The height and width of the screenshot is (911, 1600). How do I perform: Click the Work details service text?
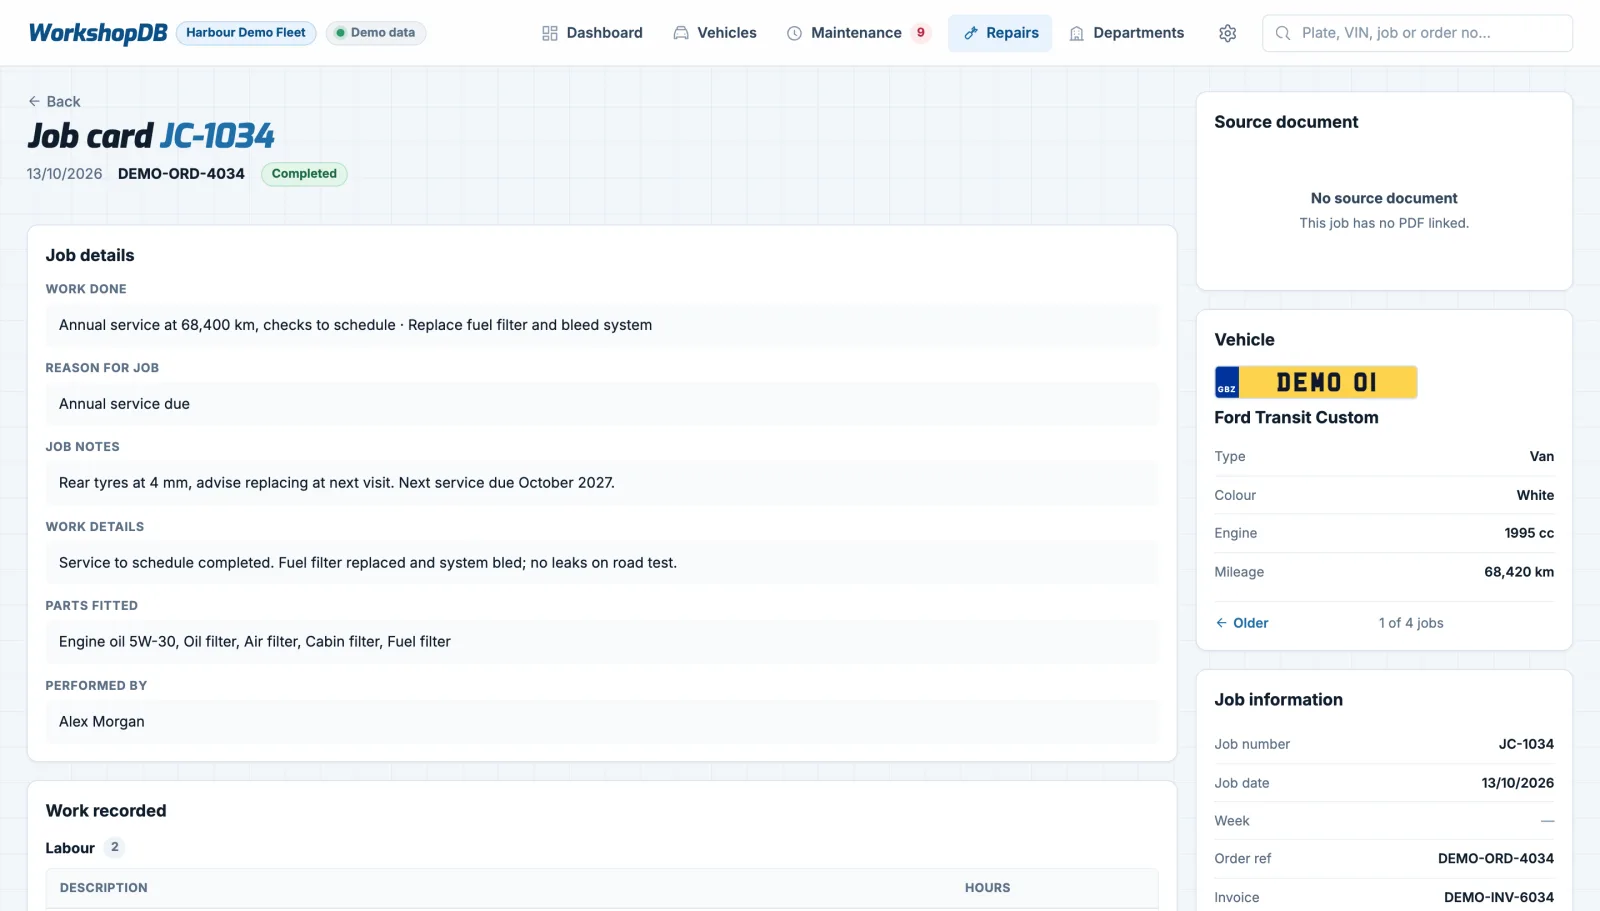(x=368, y=563)
